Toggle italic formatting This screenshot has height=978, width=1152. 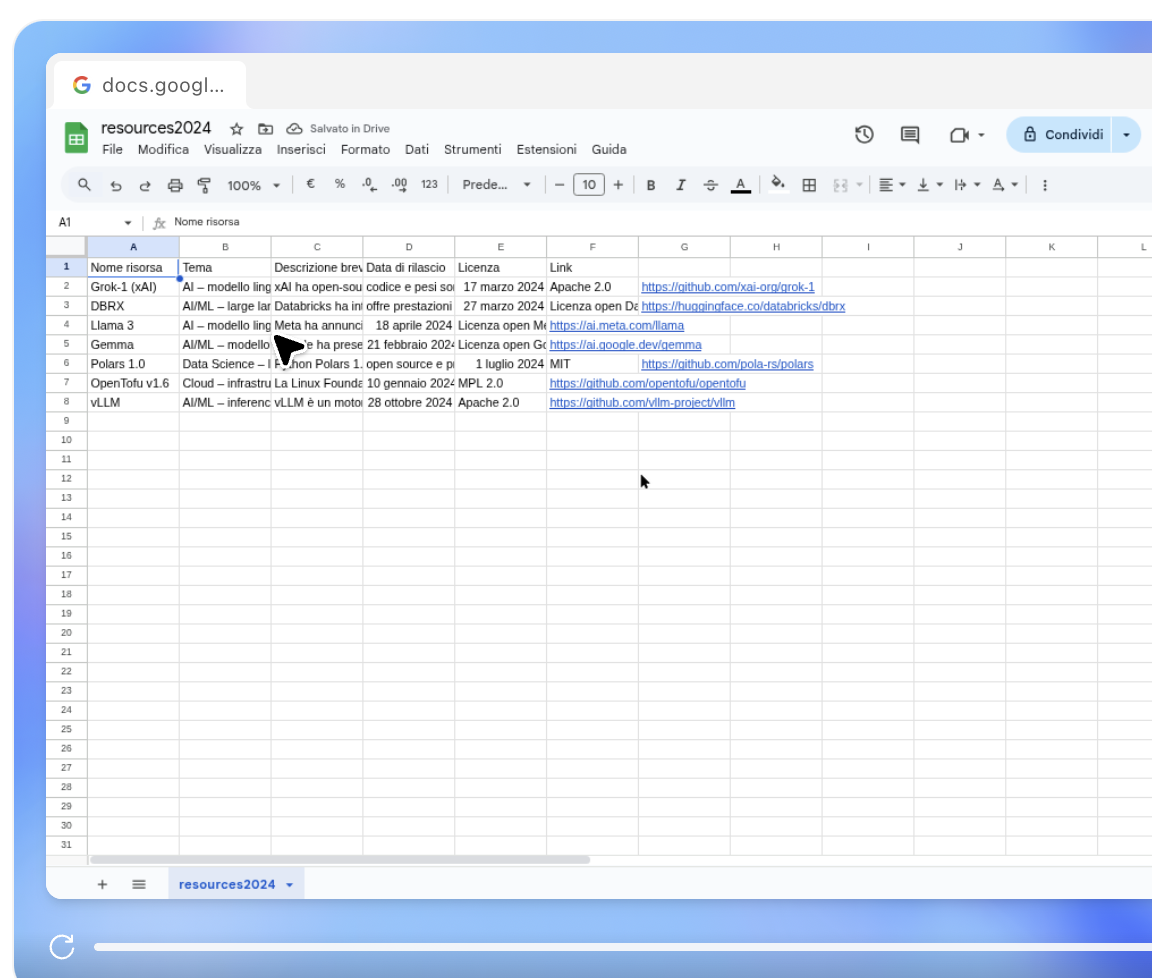click(x=681, y=185)
